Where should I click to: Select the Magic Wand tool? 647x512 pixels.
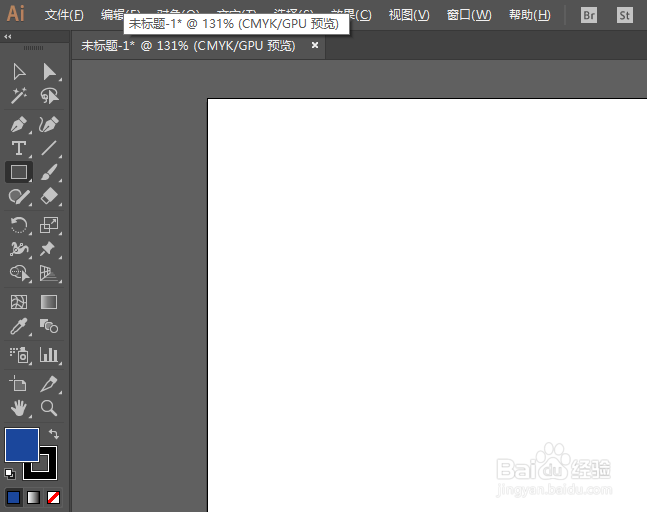pyautogui.click(x=19, y=96)
